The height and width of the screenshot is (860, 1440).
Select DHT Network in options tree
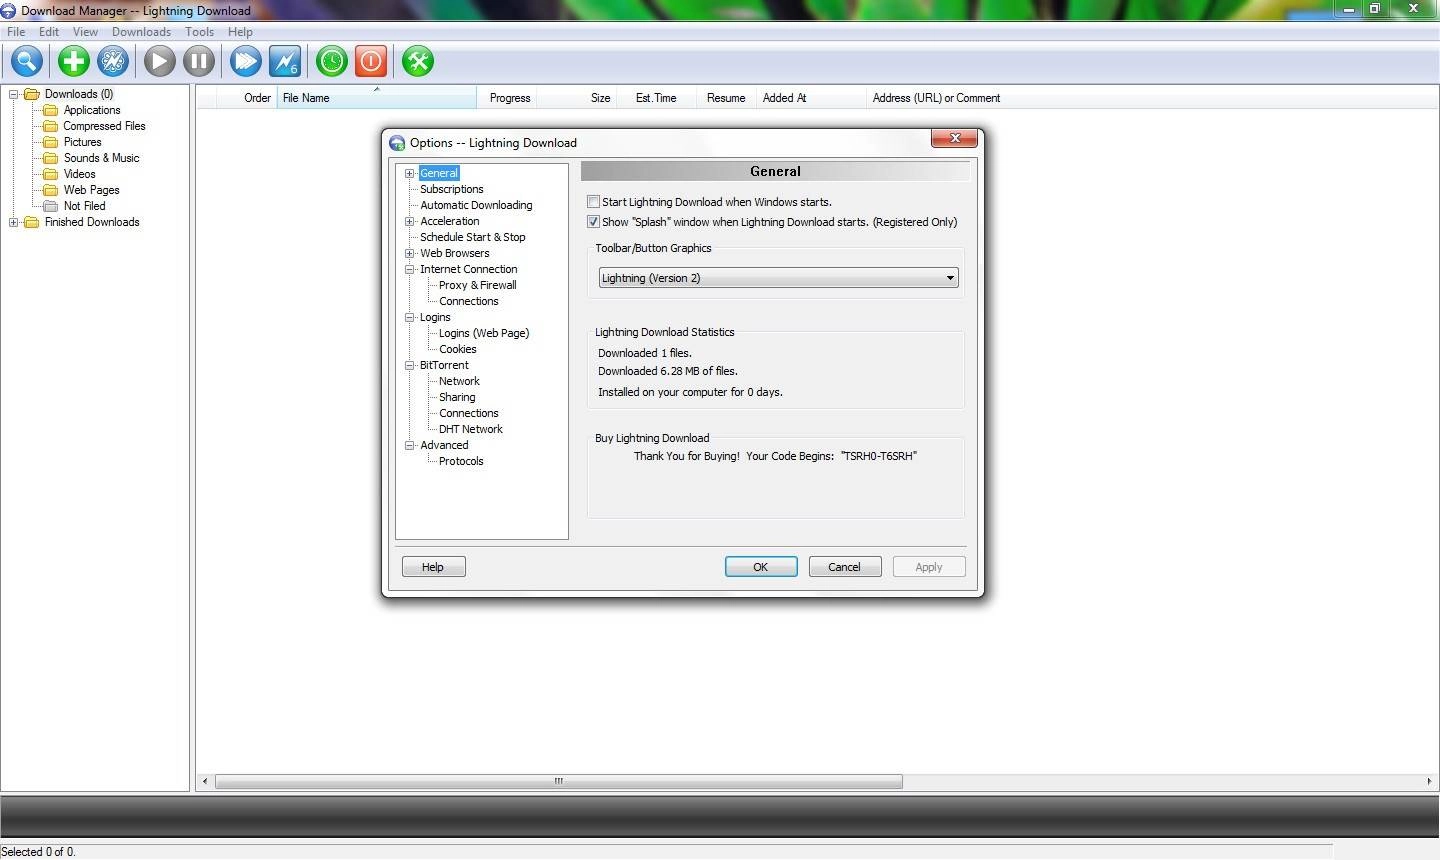point(471,429)
